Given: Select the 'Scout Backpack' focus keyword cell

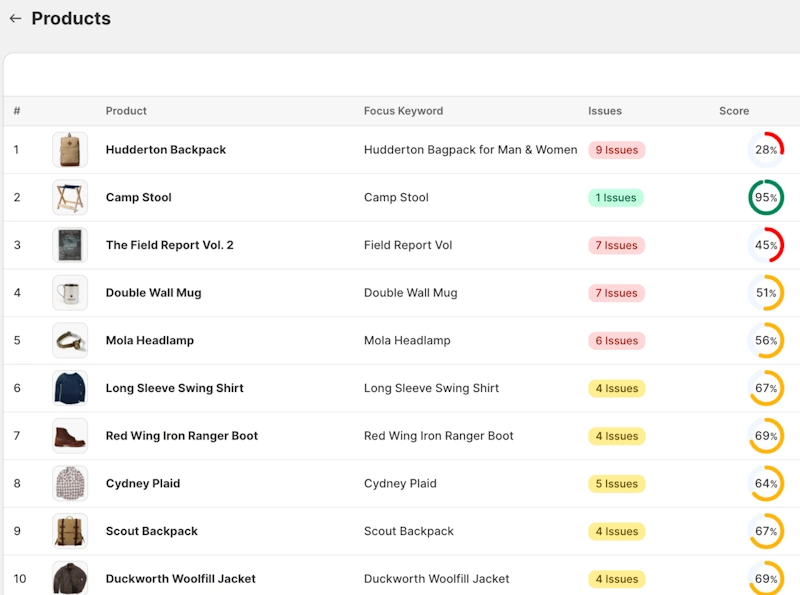Looking at the screenshot, I should pos(409,531).
